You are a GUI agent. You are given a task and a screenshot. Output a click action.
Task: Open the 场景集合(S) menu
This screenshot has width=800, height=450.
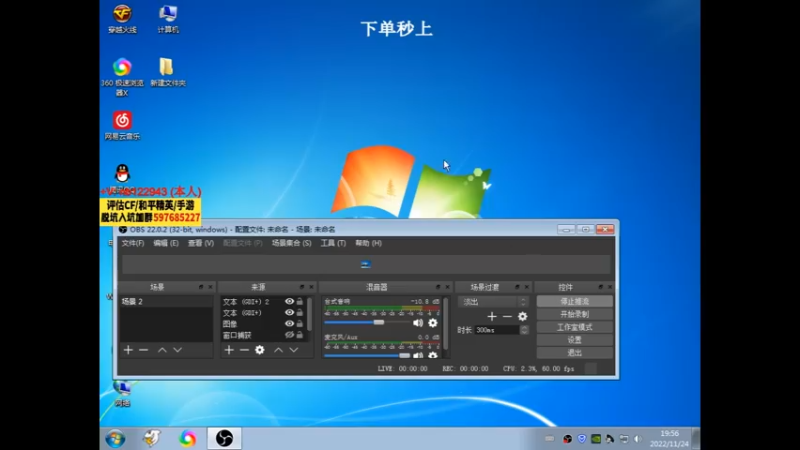(291, 243)
